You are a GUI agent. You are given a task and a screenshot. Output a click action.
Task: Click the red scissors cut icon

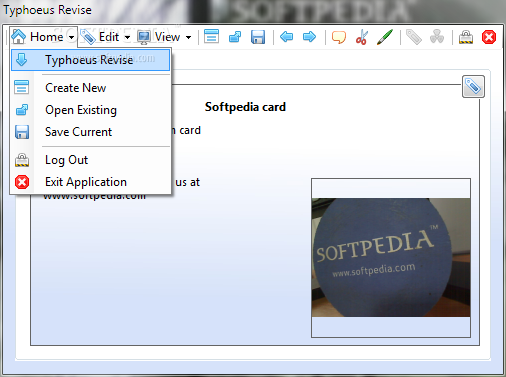point(362,37)
